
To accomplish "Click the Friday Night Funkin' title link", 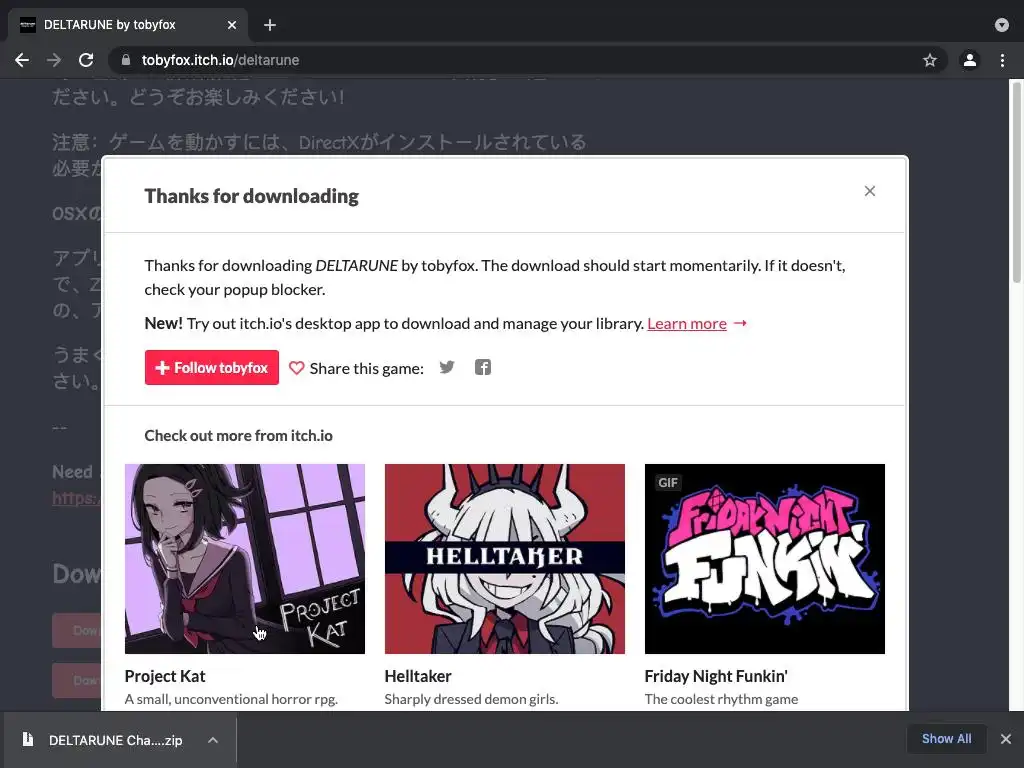I will pos(716,676).
